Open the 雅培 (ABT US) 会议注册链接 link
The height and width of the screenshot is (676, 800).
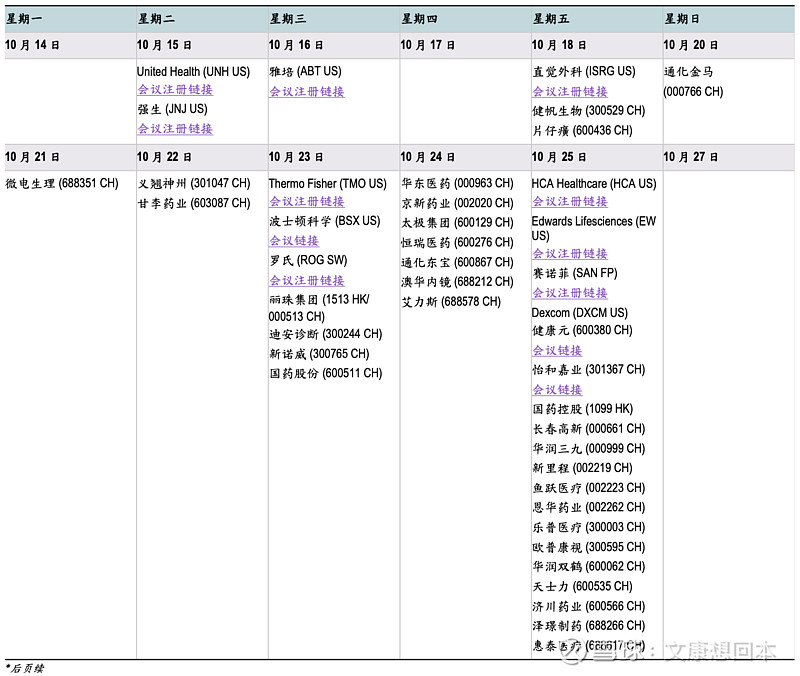click(307, 92)
